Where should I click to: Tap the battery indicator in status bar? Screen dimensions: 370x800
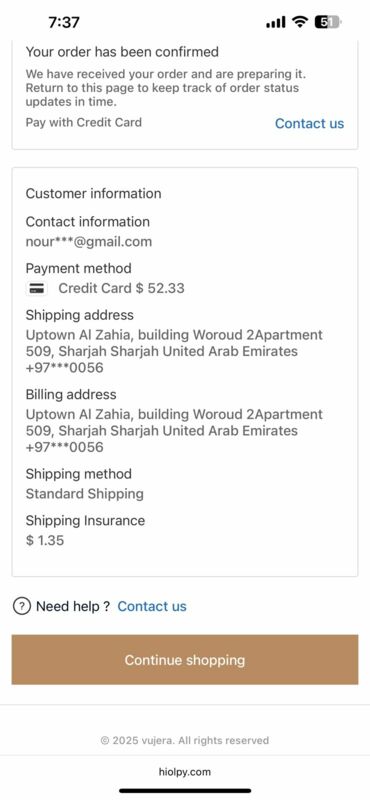pos(328,22)
